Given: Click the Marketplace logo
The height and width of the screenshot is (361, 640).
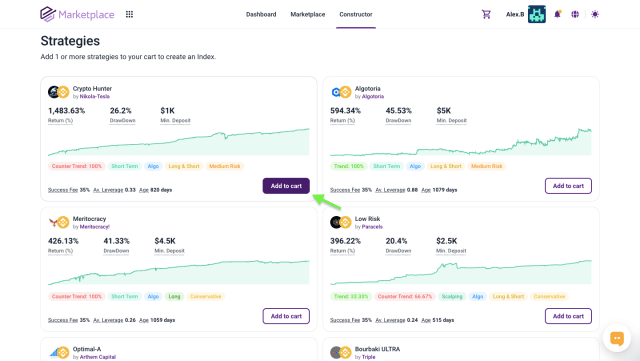Looking at the screenshot, I should pos(77,14).
